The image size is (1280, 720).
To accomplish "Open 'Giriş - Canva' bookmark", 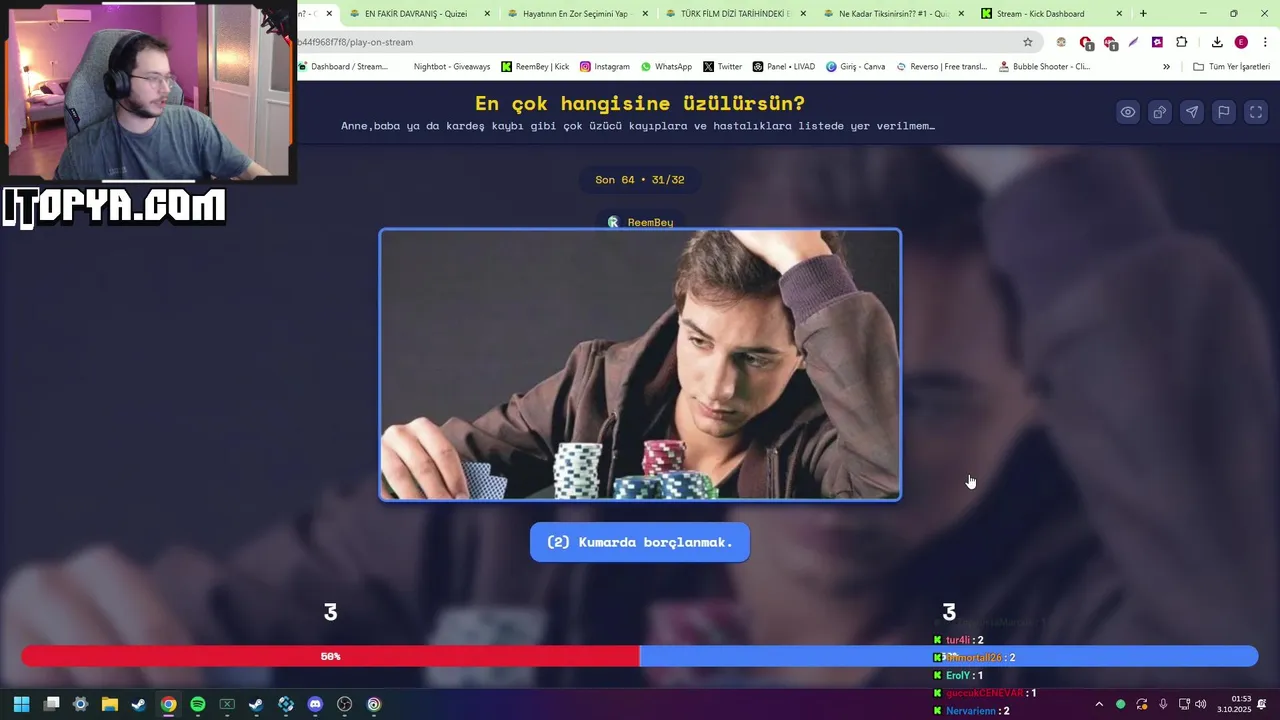I will click(x=855, y=67).
